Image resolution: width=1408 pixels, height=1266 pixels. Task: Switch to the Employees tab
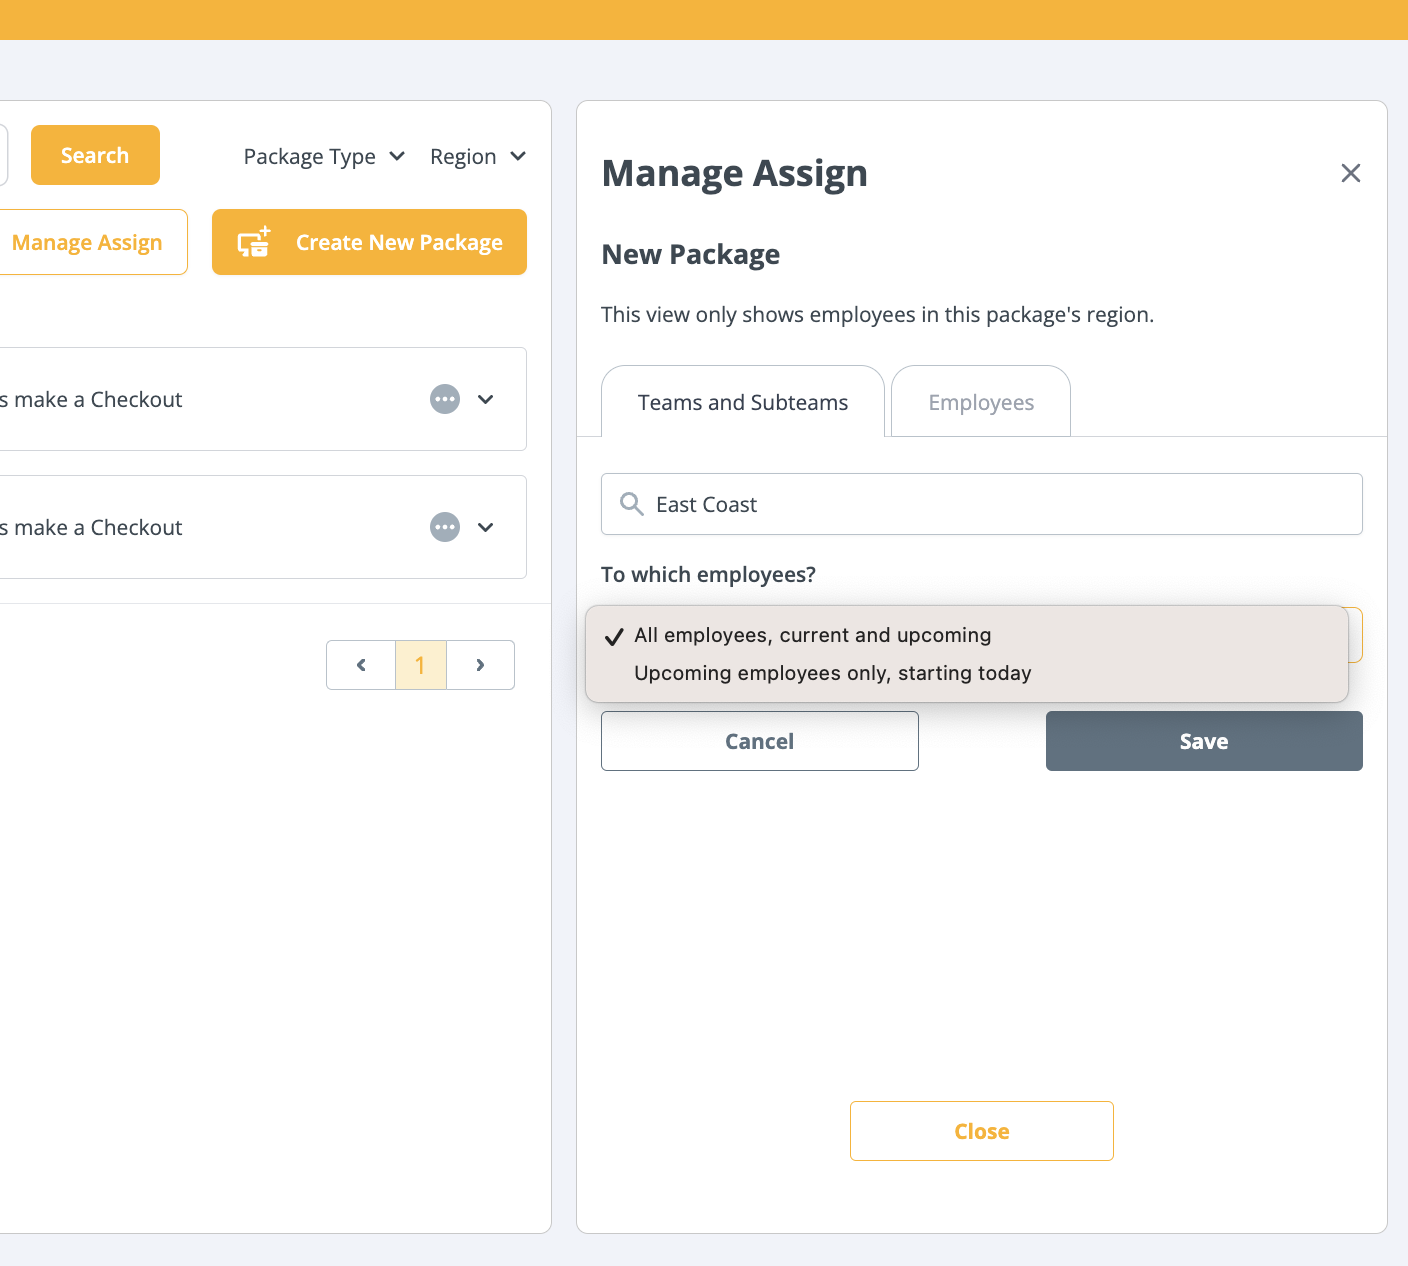click(x=980, y=402)
